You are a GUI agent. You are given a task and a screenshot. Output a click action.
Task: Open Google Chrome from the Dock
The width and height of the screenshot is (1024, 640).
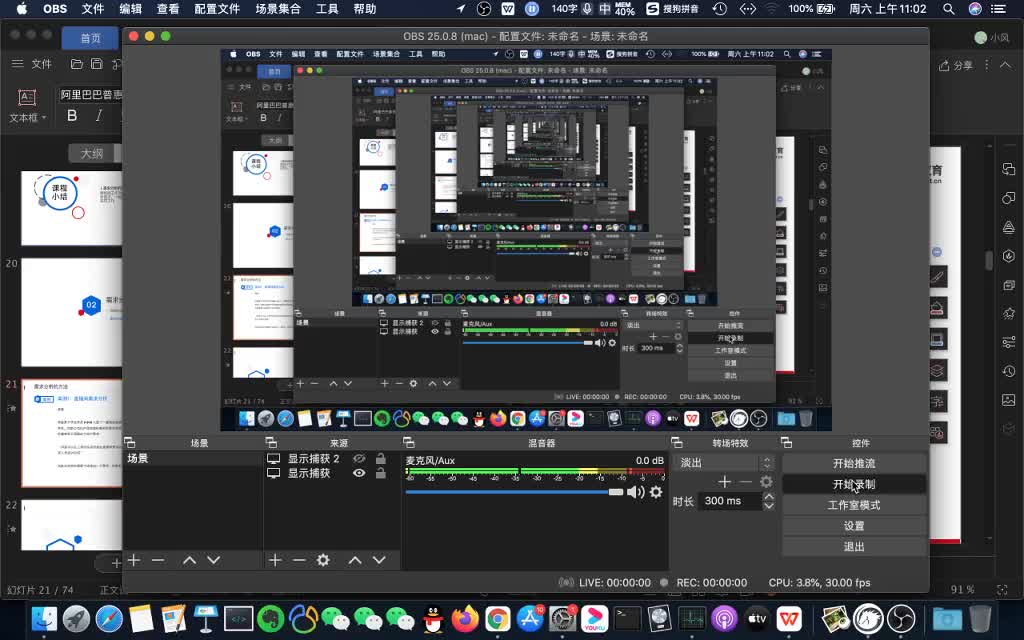[498, 618]
